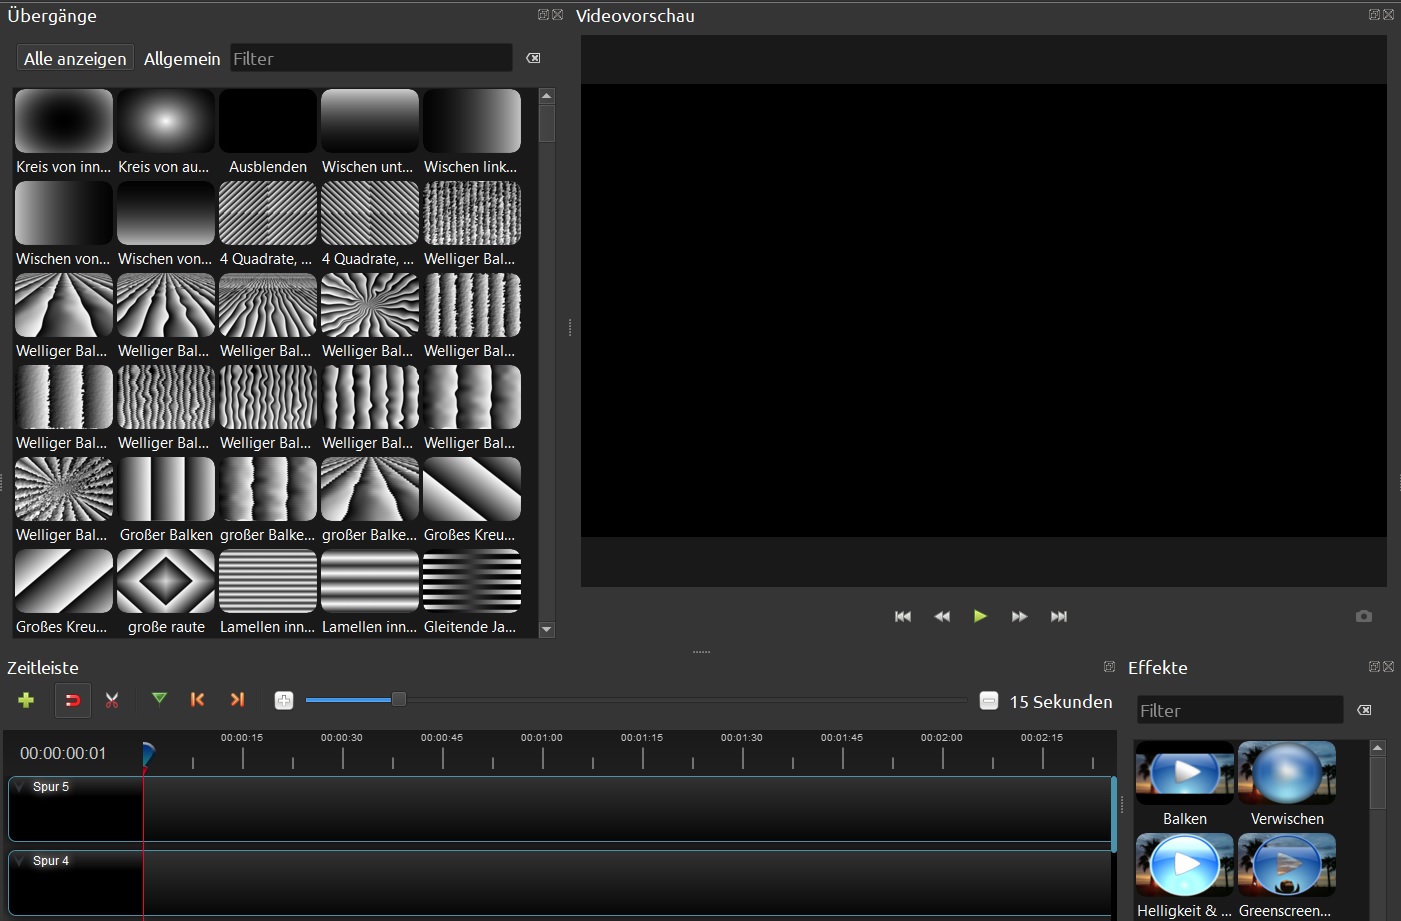The height and width of the screenshot is (921, 1401).
Task: Toggle the magnet snapping tool
Action: [x=72, y=700]
